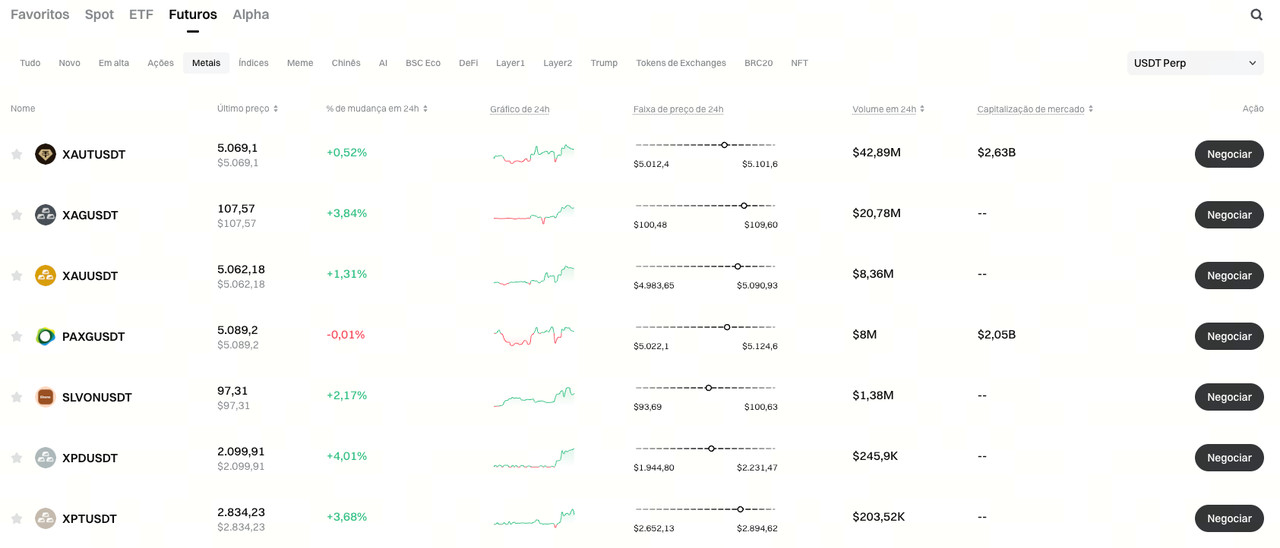The image size is (1280, 548).
Task: Click the XAUTUSDT gold coin icon
Action: point(45,154)
